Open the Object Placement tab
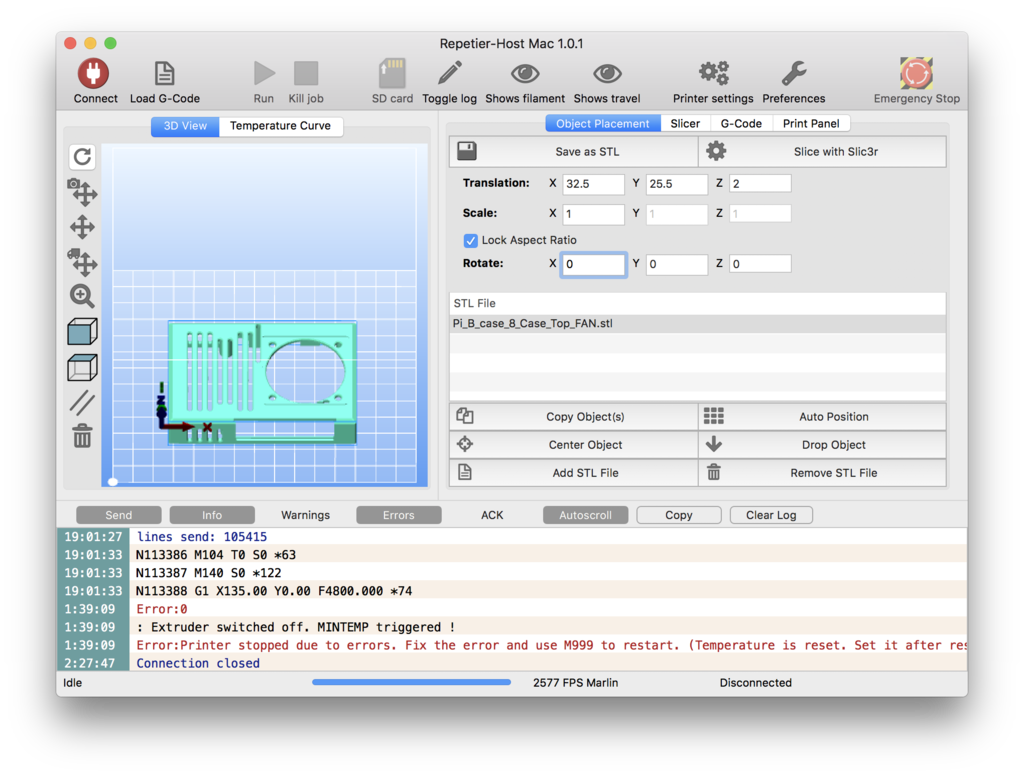This screenshot has height=777, width=1024. [603, 123]
